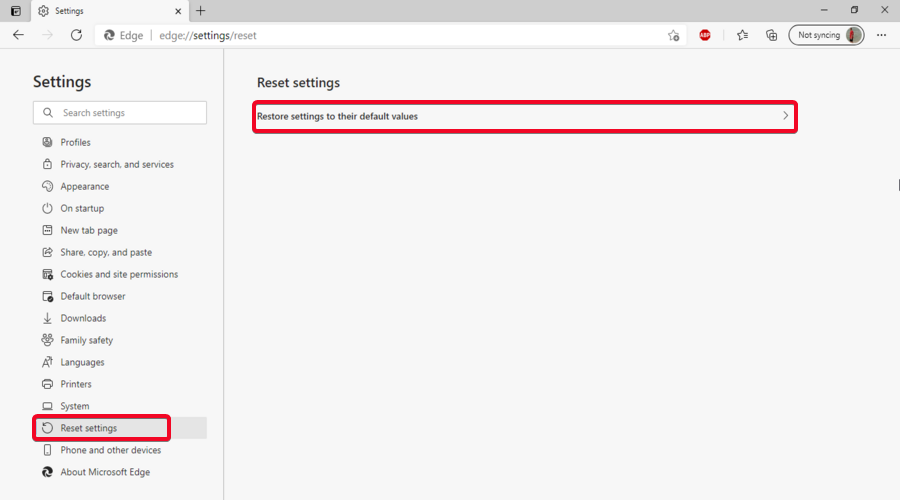The image size is (900, 500).
Task: Select the Downloads settings section
Action: pyautogui.click(x=82, y=318)
